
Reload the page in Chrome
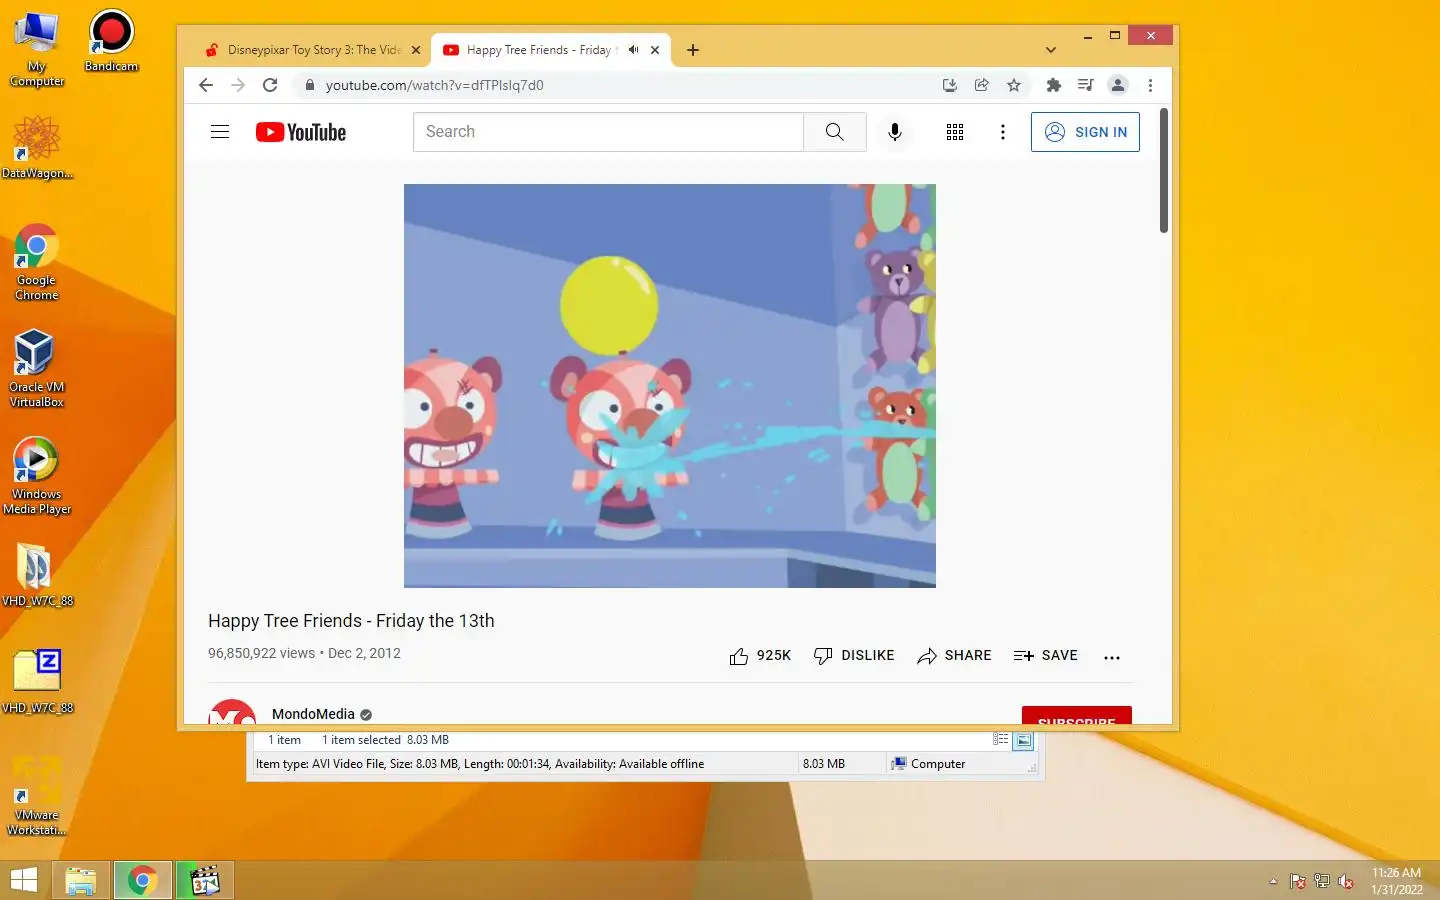point(270,85)
